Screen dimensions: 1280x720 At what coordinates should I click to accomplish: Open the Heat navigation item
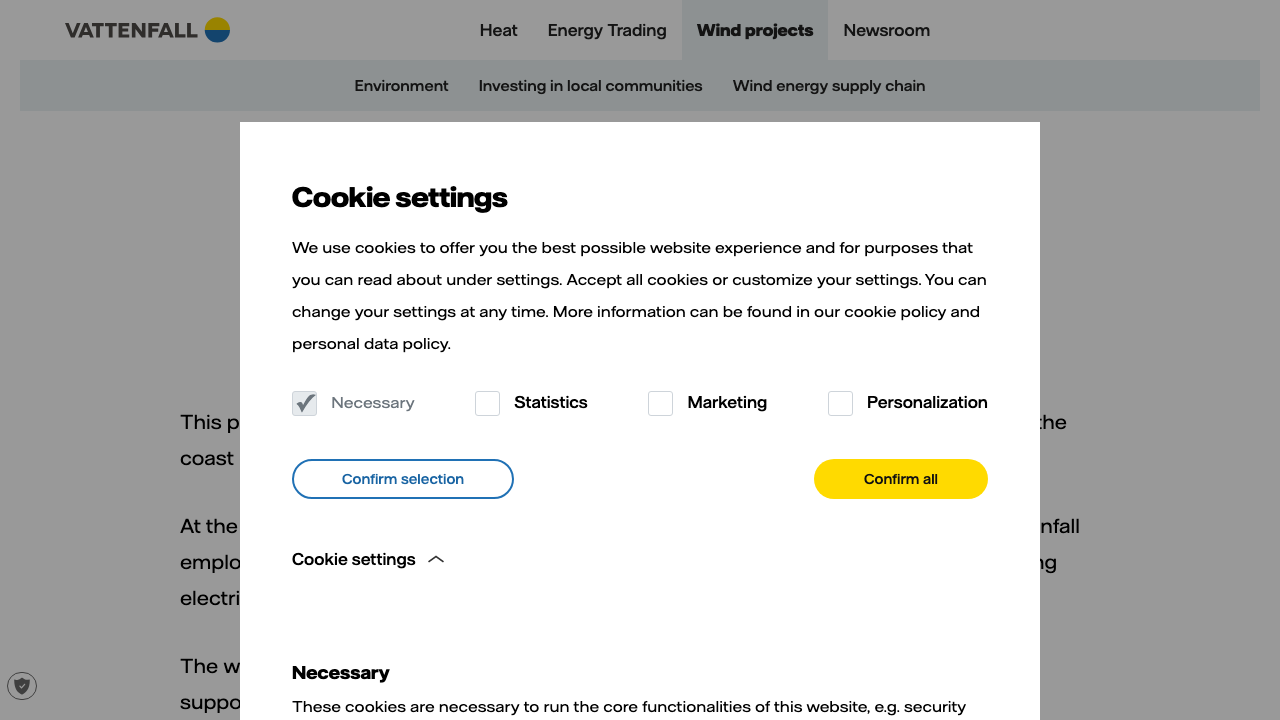(498, 30)
